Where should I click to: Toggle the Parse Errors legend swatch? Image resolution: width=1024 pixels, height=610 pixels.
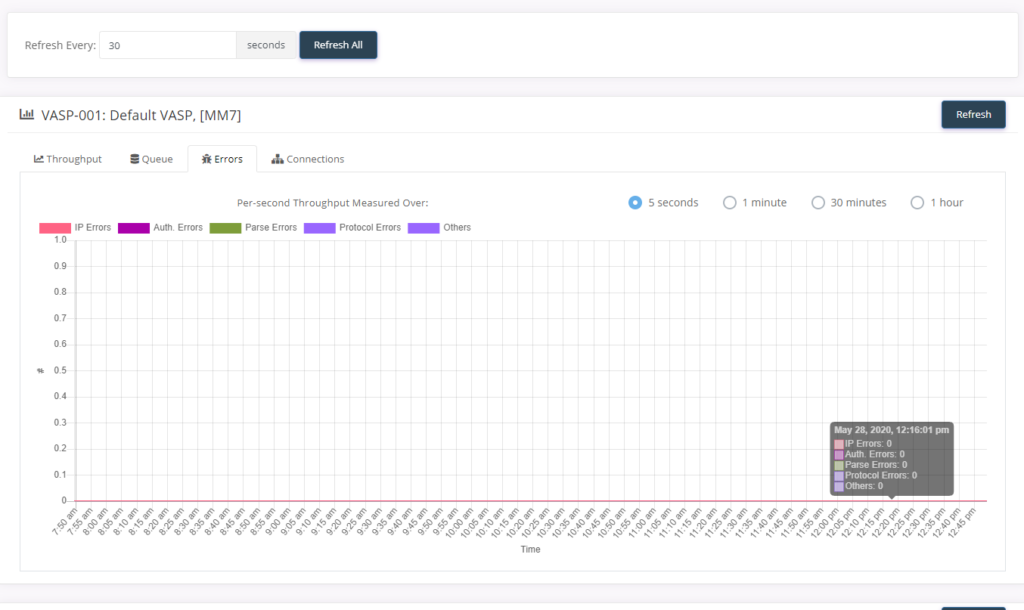coord(225,228)
